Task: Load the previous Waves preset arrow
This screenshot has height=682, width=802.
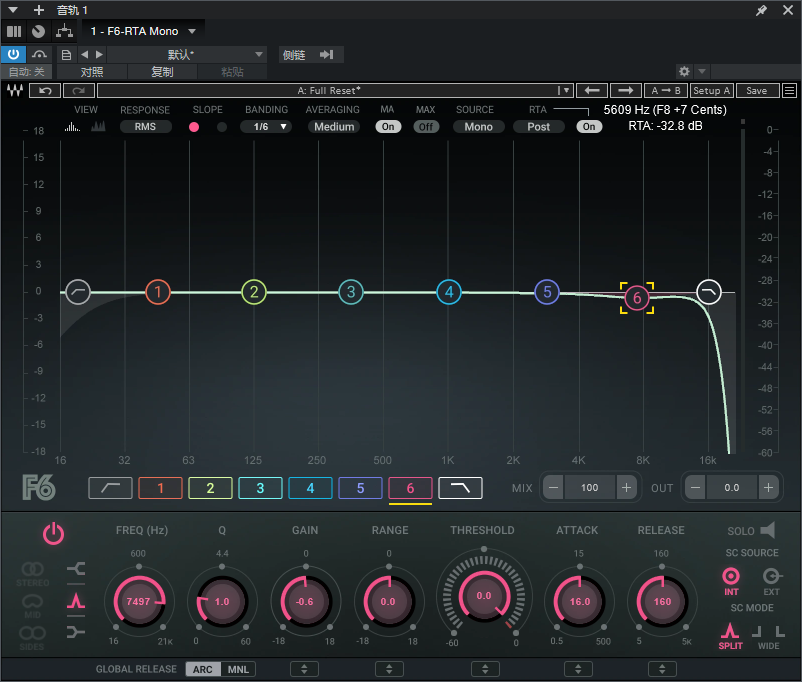Action: click(592, 91)
